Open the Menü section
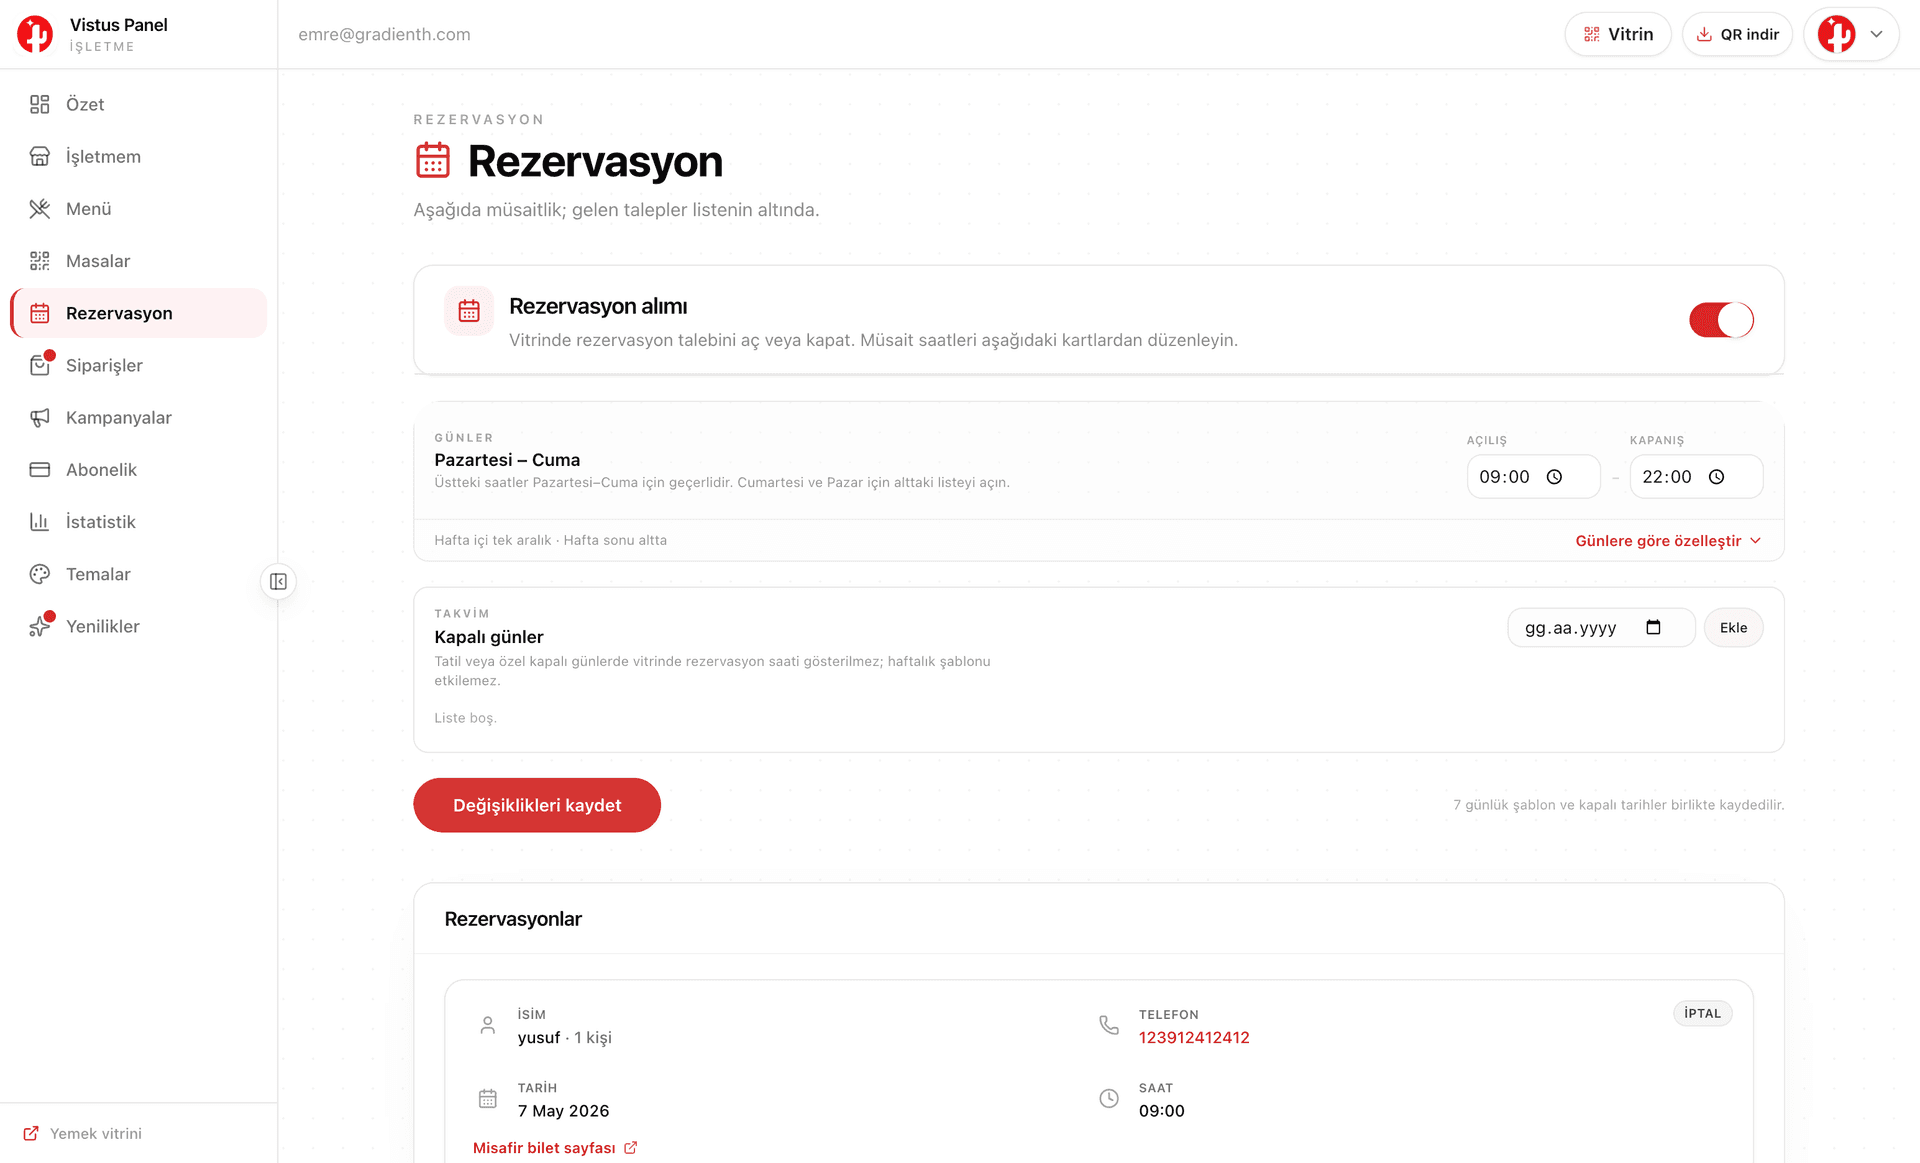This screenshot has height=1163, width=1920. click(x=139, y=209)
